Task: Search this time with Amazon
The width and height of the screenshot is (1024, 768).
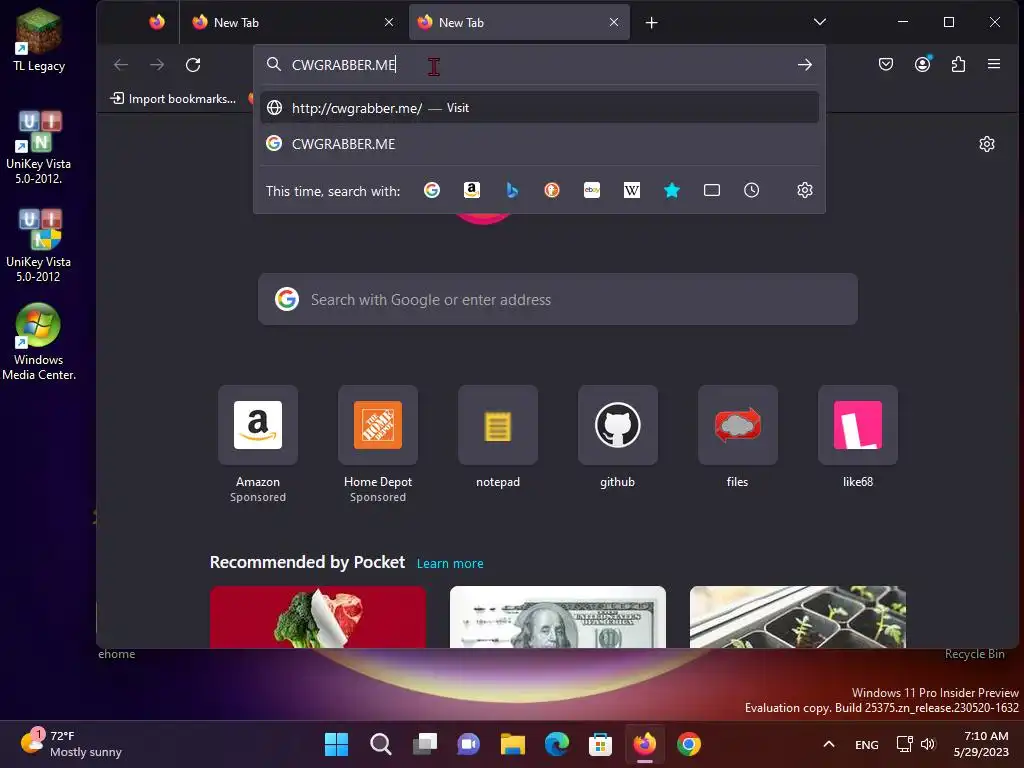Action: click(x=472, y=190)
